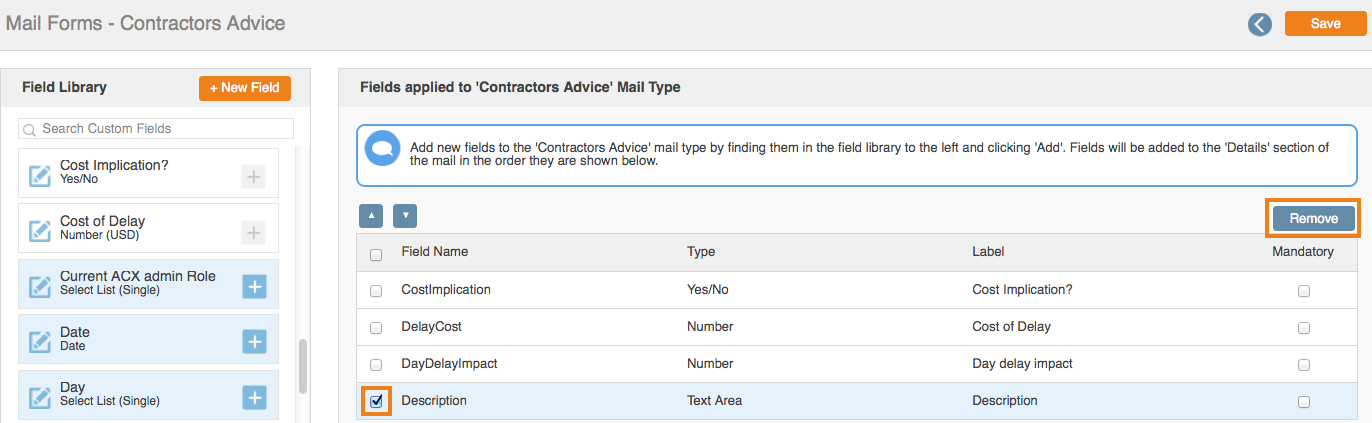This screenshot has height=423, width=1372.
Task: Move selected field down with arrow
Action: [405, 216]
